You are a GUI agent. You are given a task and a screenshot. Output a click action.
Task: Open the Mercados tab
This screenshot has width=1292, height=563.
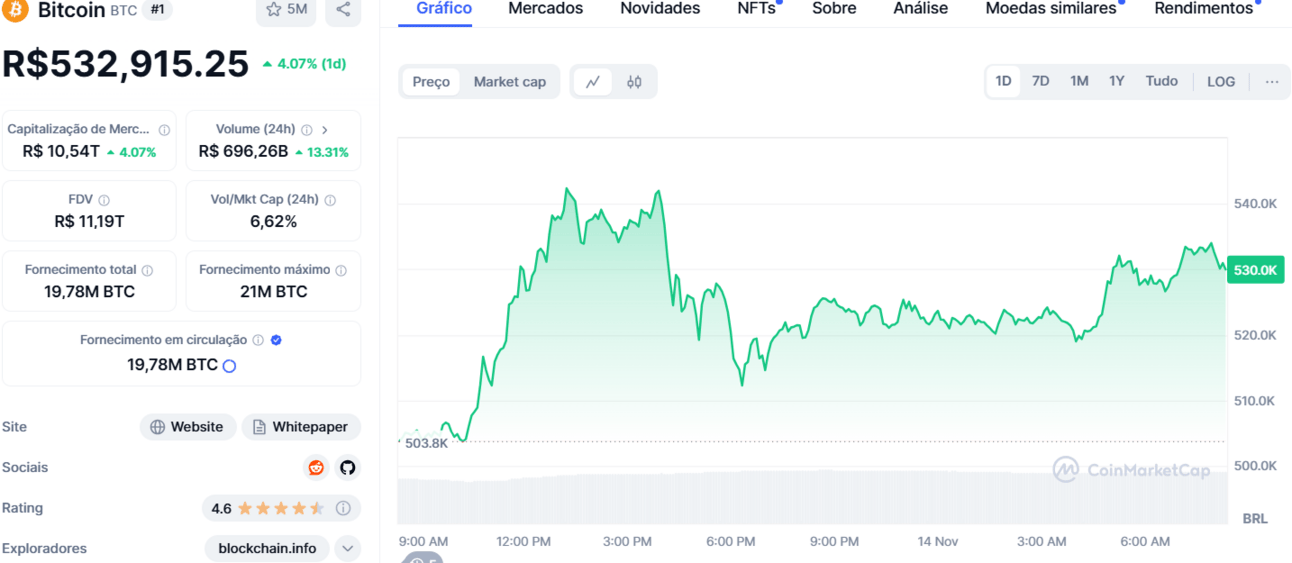545,9
